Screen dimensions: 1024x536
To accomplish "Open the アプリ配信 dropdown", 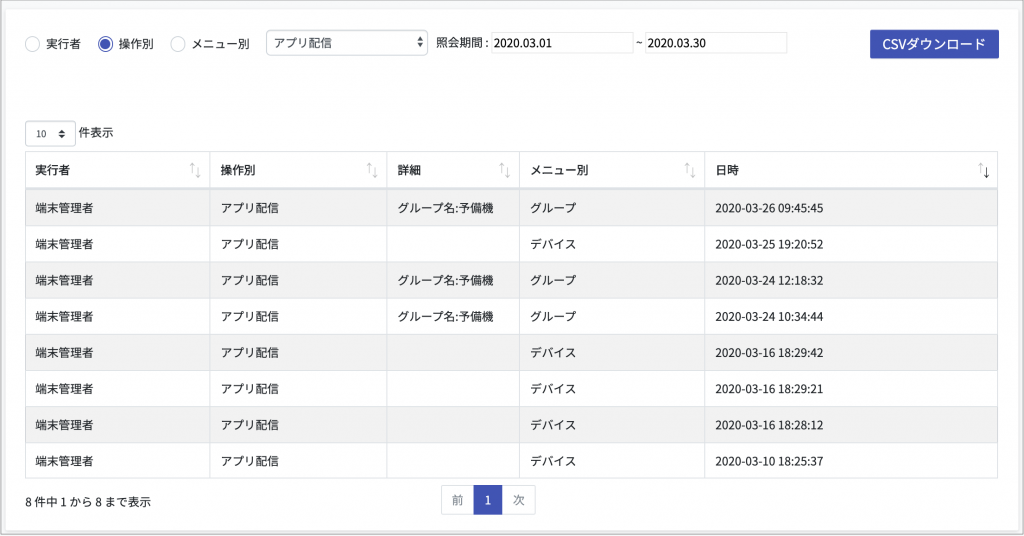I will tap(347, 43).
